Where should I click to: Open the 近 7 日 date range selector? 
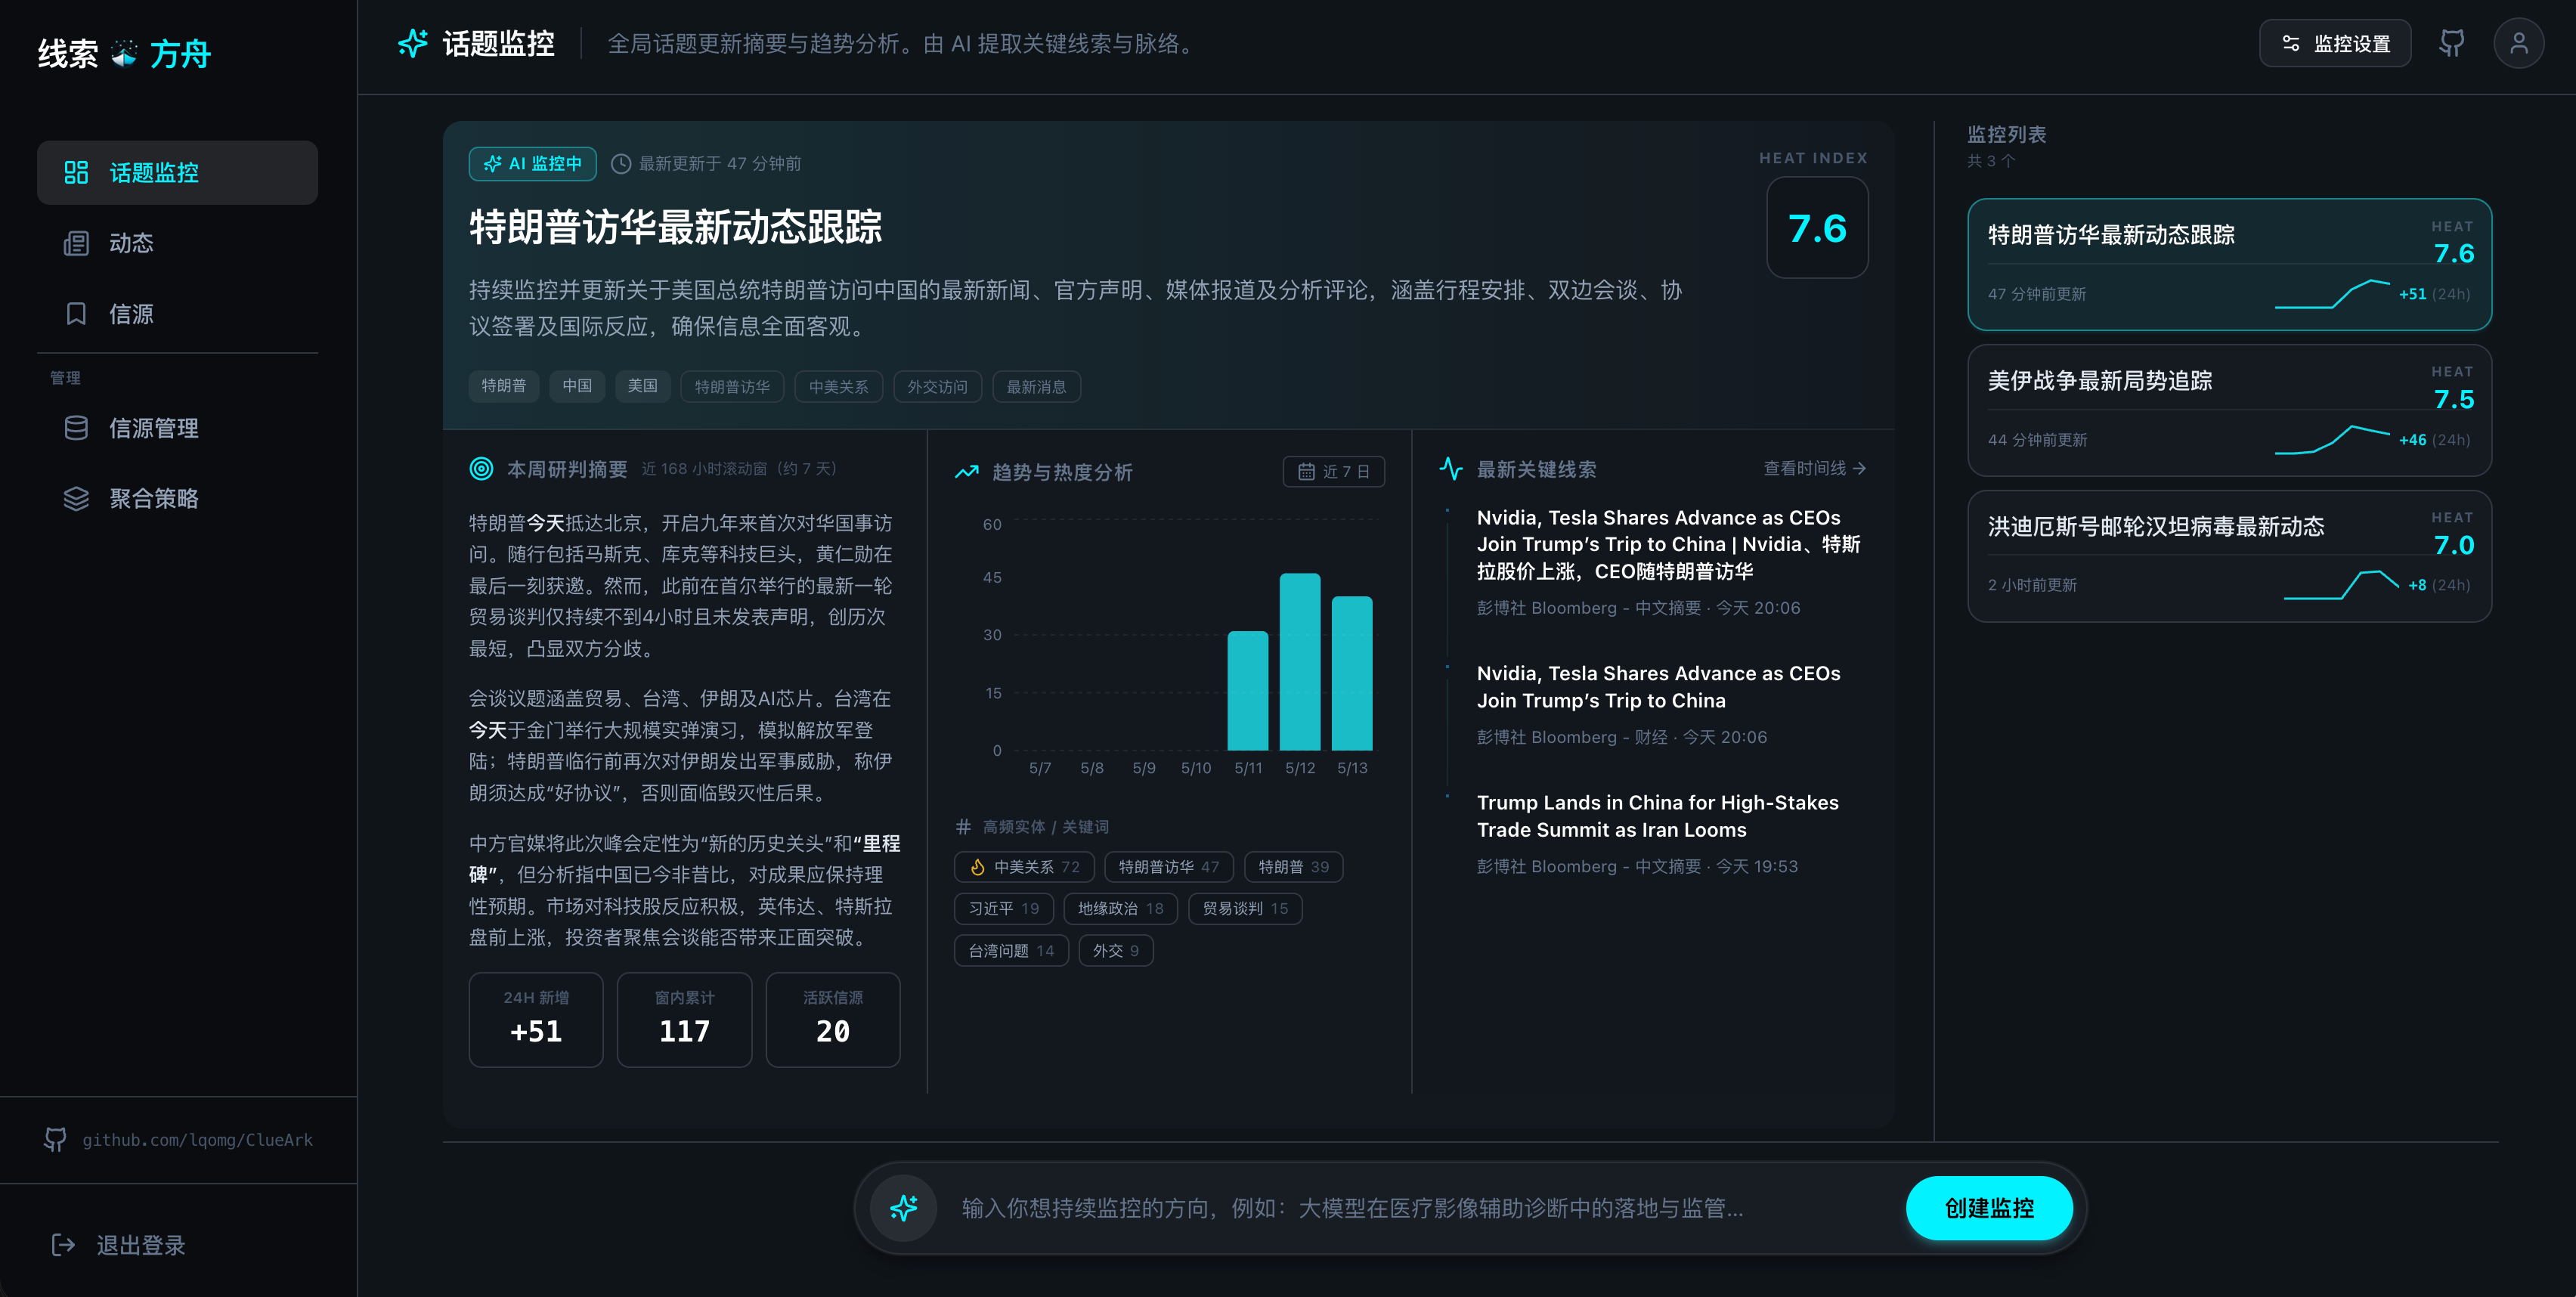(1333, 472)
